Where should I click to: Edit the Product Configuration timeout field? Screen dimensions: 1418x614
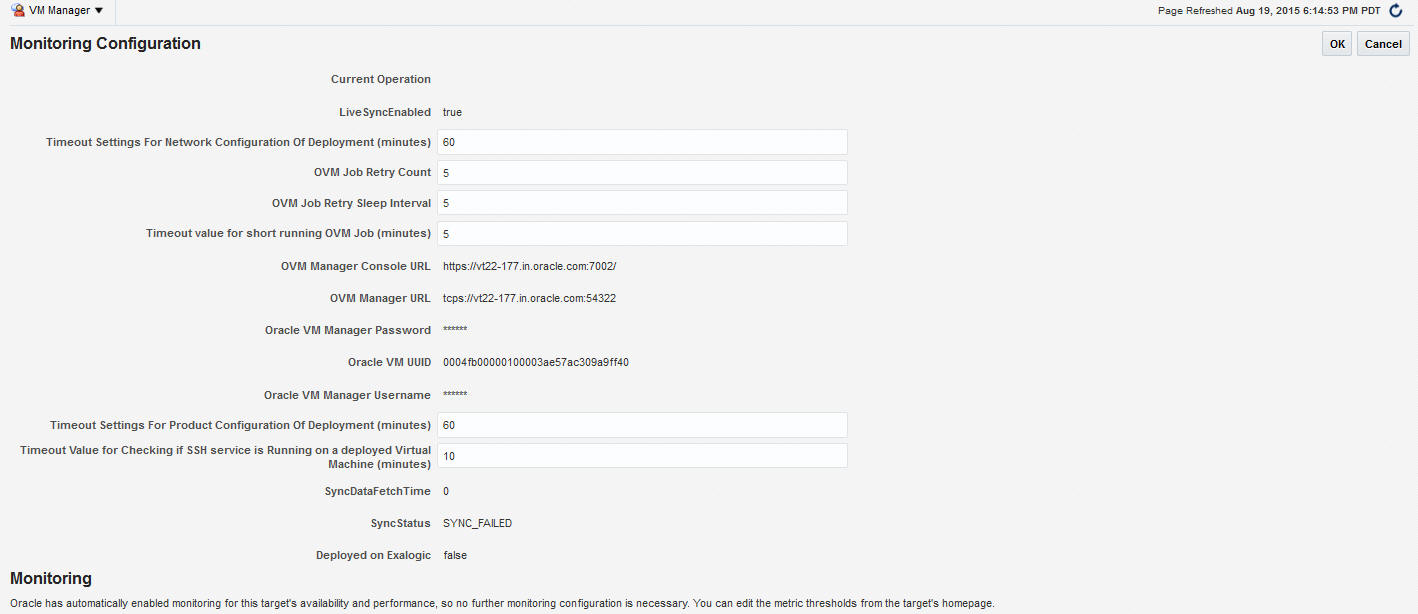(642, 425)
